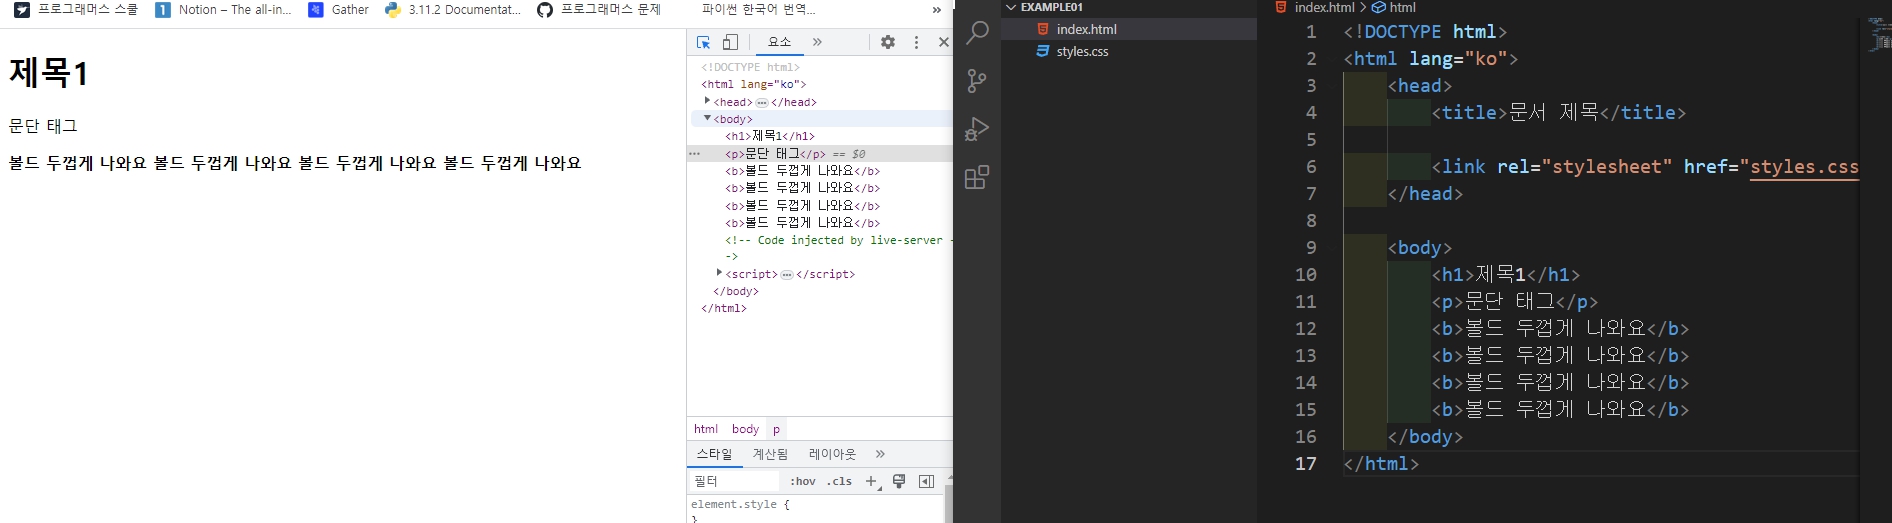Viewport: 1892px width, 523px height.
Task: Add a new style rule with plus icon
Action: tap(871, 481)
